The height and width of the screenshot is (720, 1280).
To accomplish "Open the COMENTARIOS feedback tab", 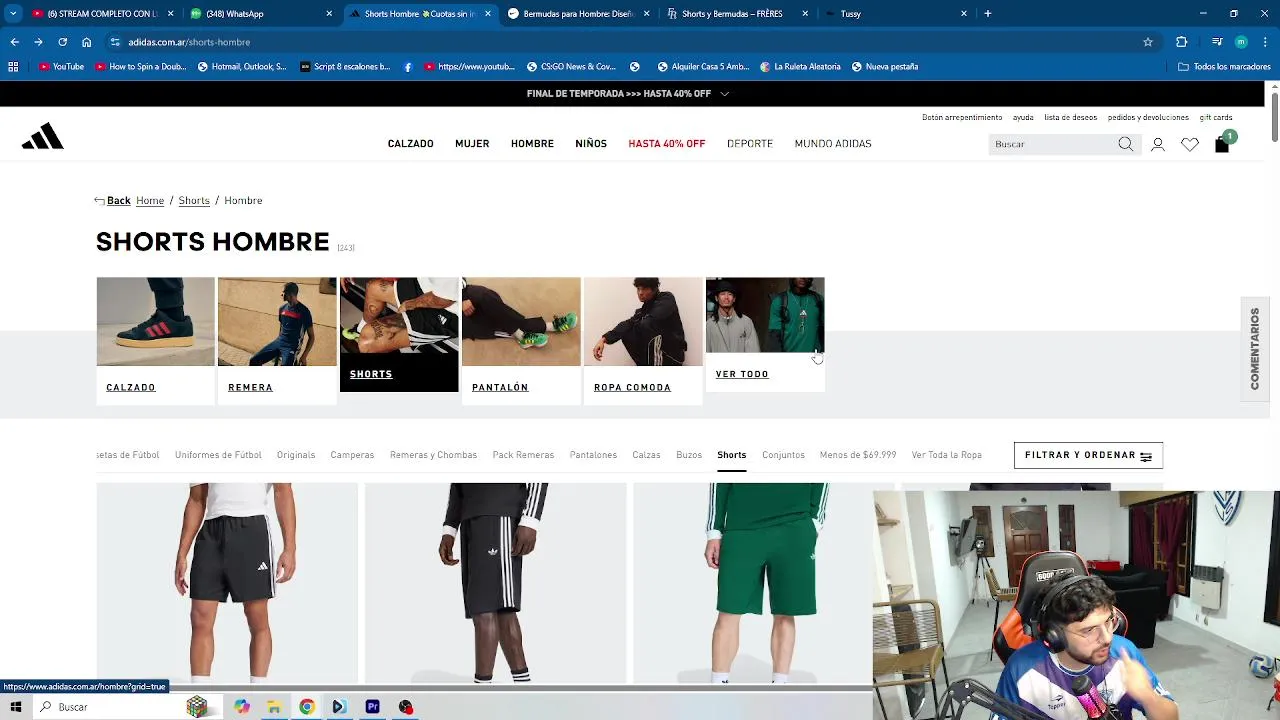I will pyautogui.click(x=1255, y=349).
